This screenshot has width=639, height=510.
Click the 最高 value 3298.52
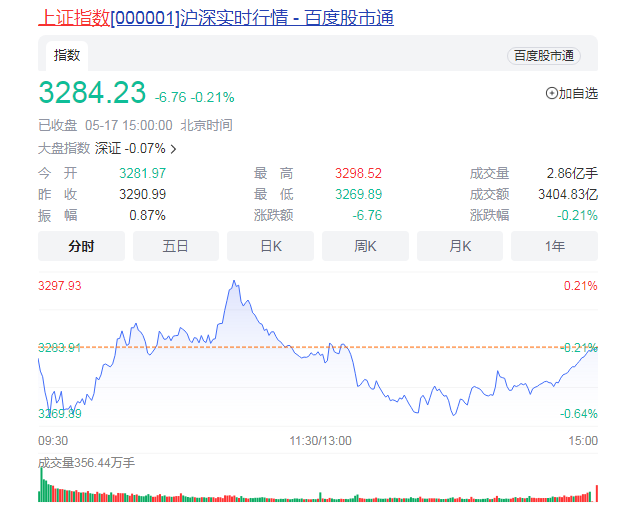click(x=358, y=173)
